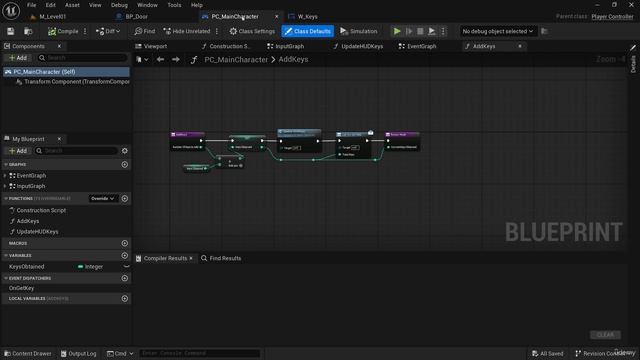
Task: Open the Window menu
Action: [x=147, y=5]
